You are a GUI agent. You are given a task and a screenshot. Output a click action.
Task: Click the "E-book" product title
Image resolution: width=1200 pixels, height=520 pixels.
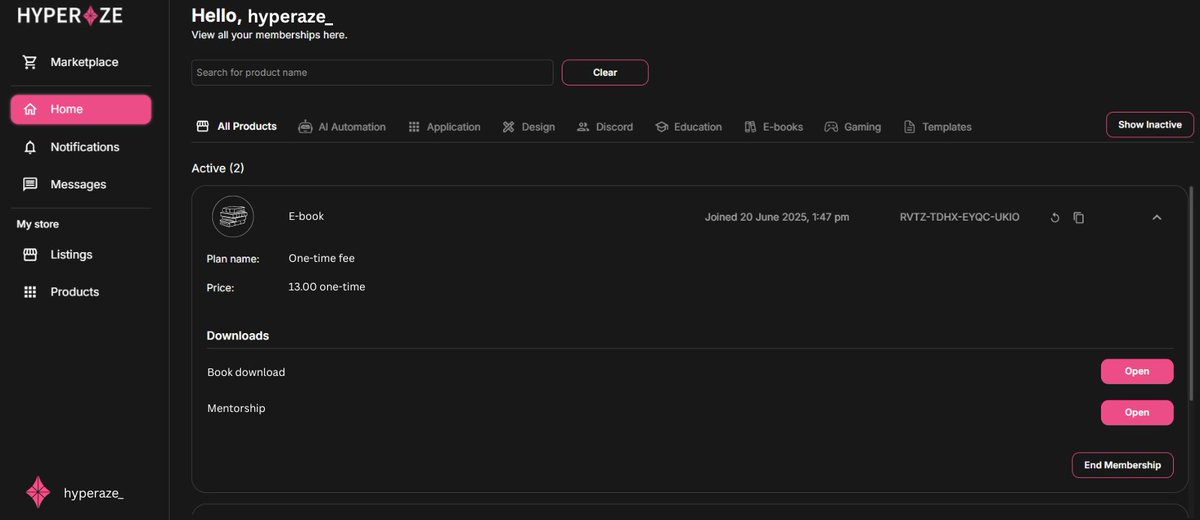point(306,216)
